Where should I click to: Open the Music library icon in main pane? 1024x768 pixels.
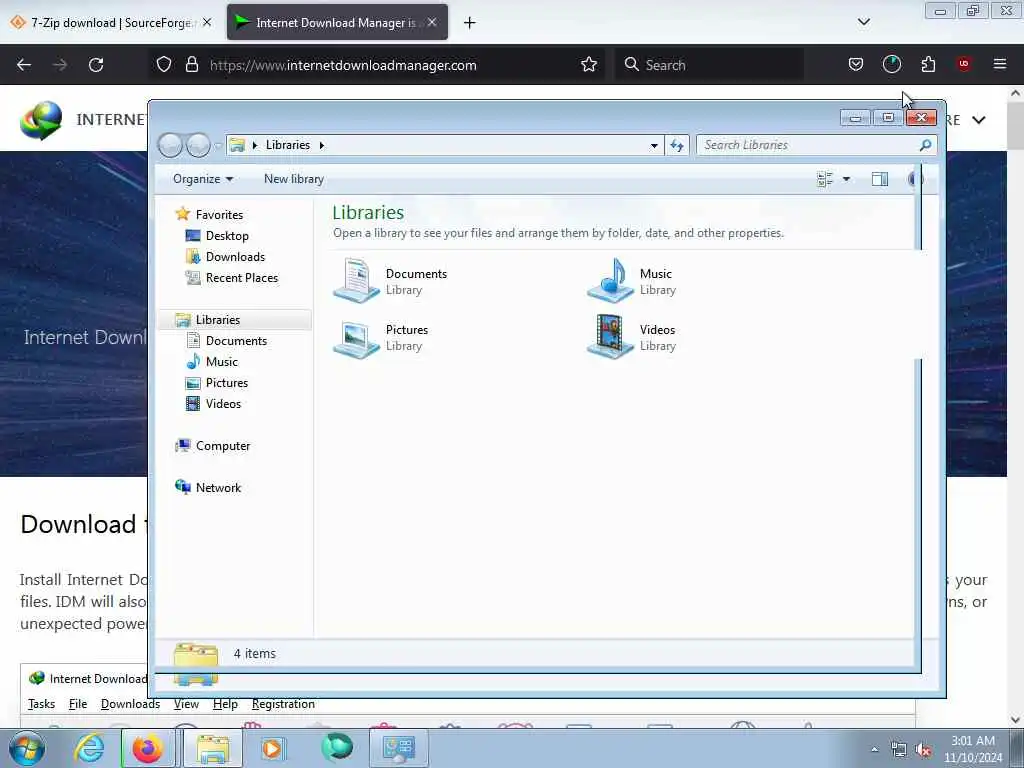pyautogui.click(x=610, y=281)
